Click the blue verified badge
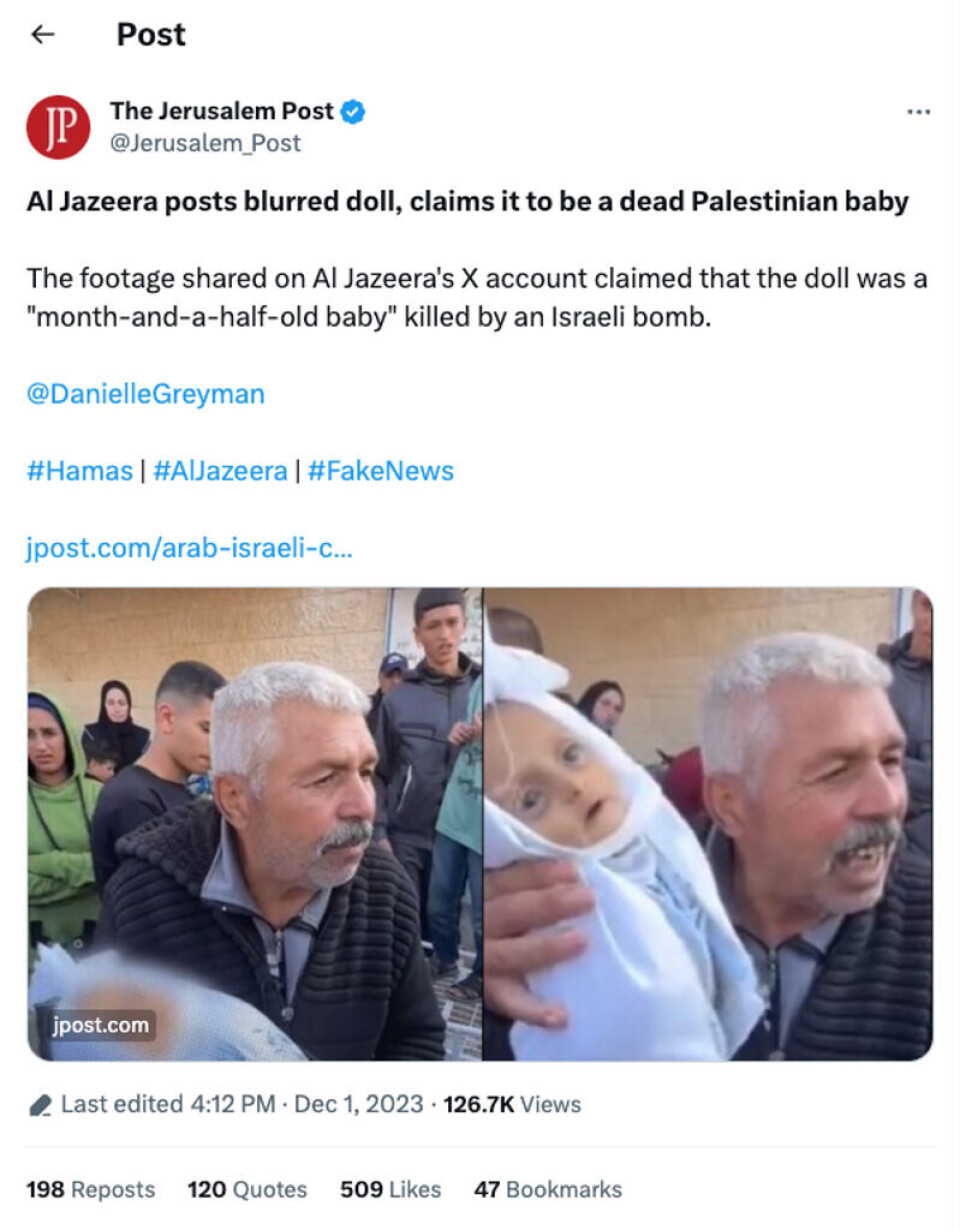The image size is (960, 1230). point(353,112)
